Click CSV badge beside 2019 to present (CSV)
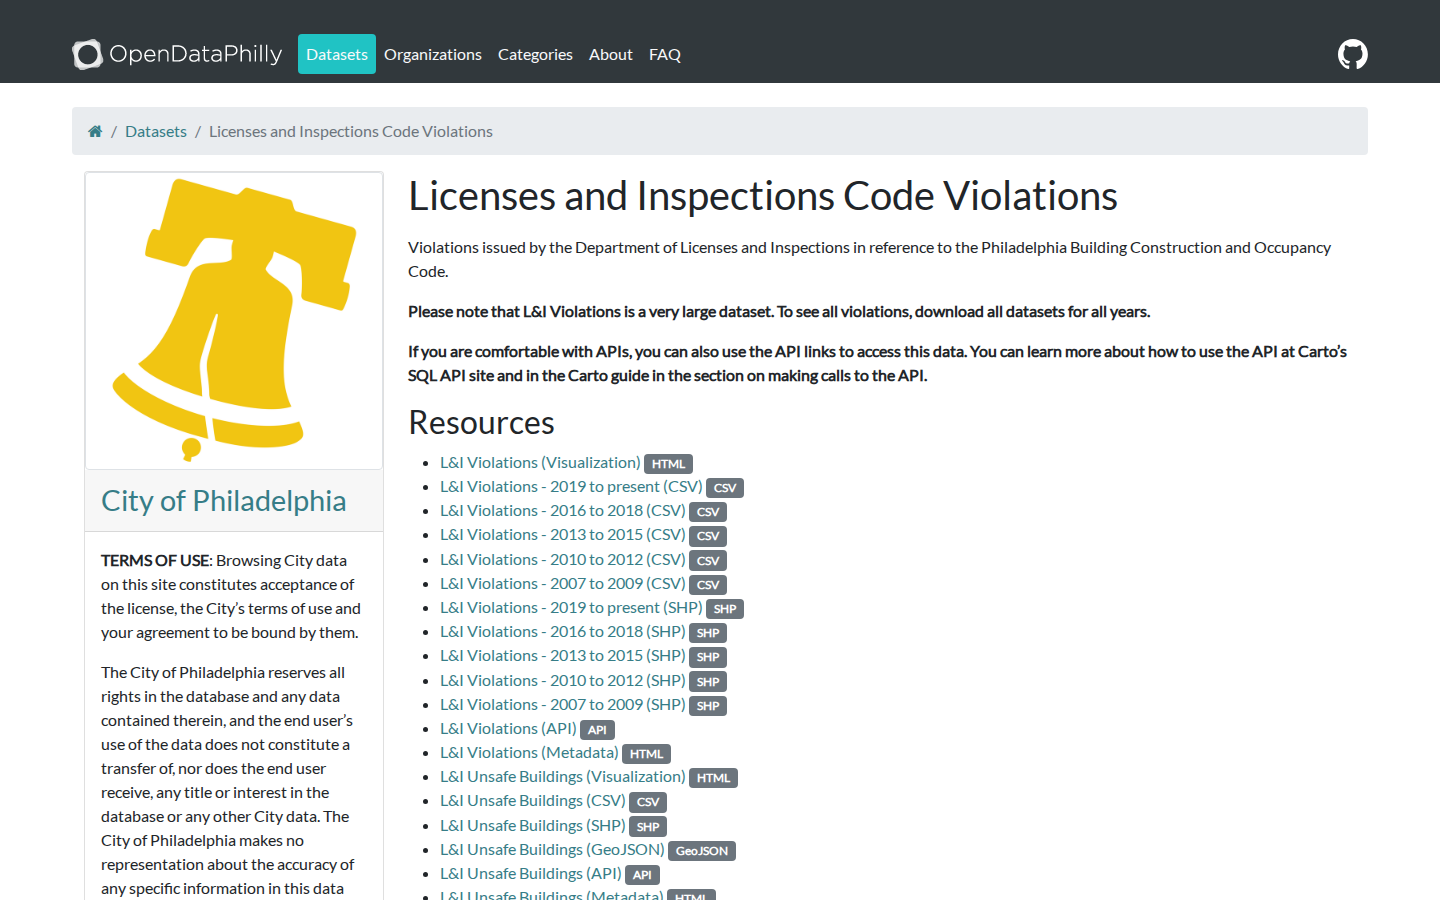Screen dimensions: 1440x900 pyautogui.click(x=725, y=488)
